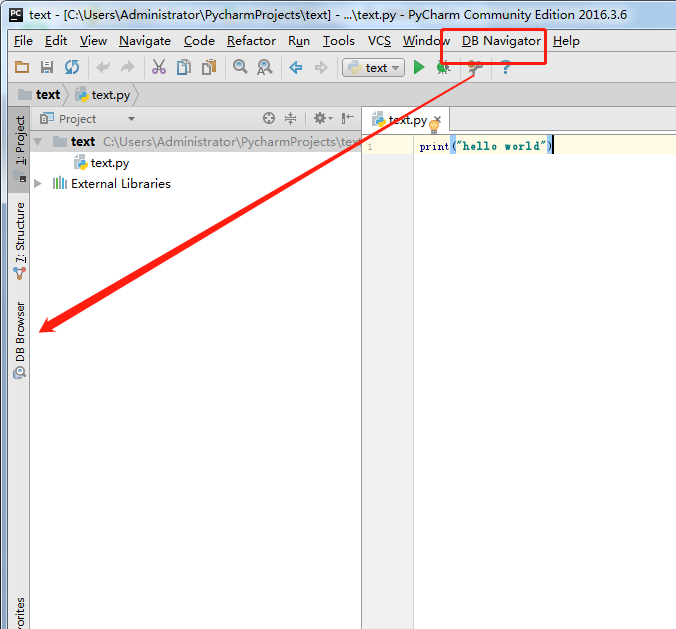
Task: Click the Copy icon in toolbar
Action: (184, 68)
